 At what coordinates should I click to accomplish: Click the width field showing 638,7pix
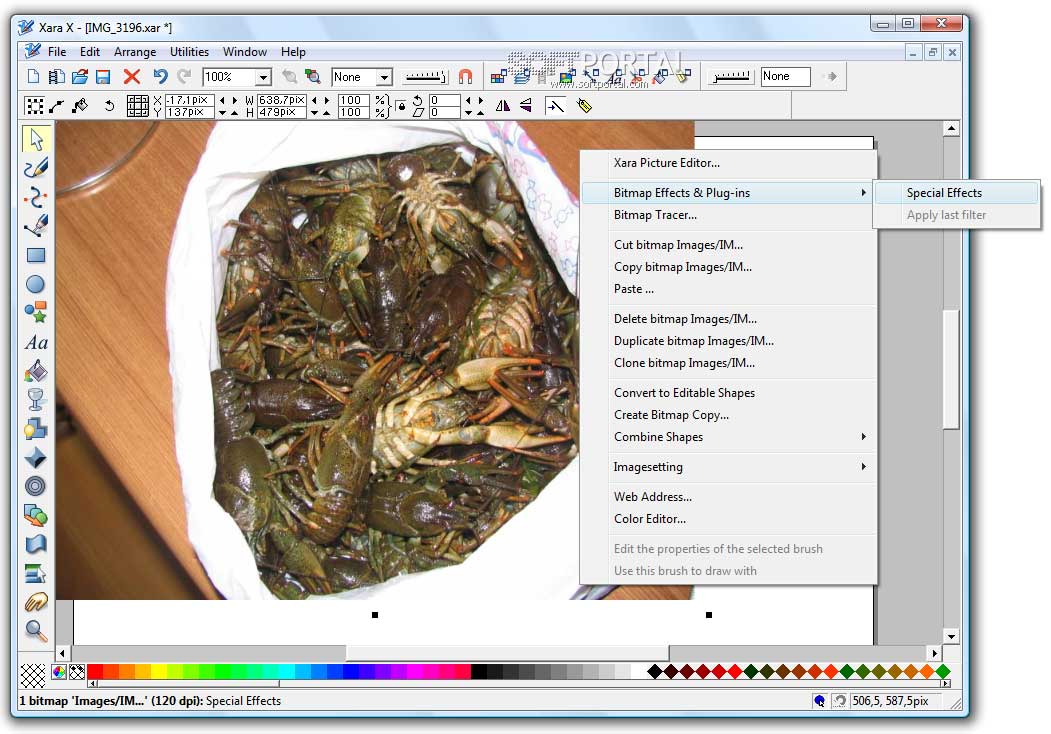click(281, 100)
